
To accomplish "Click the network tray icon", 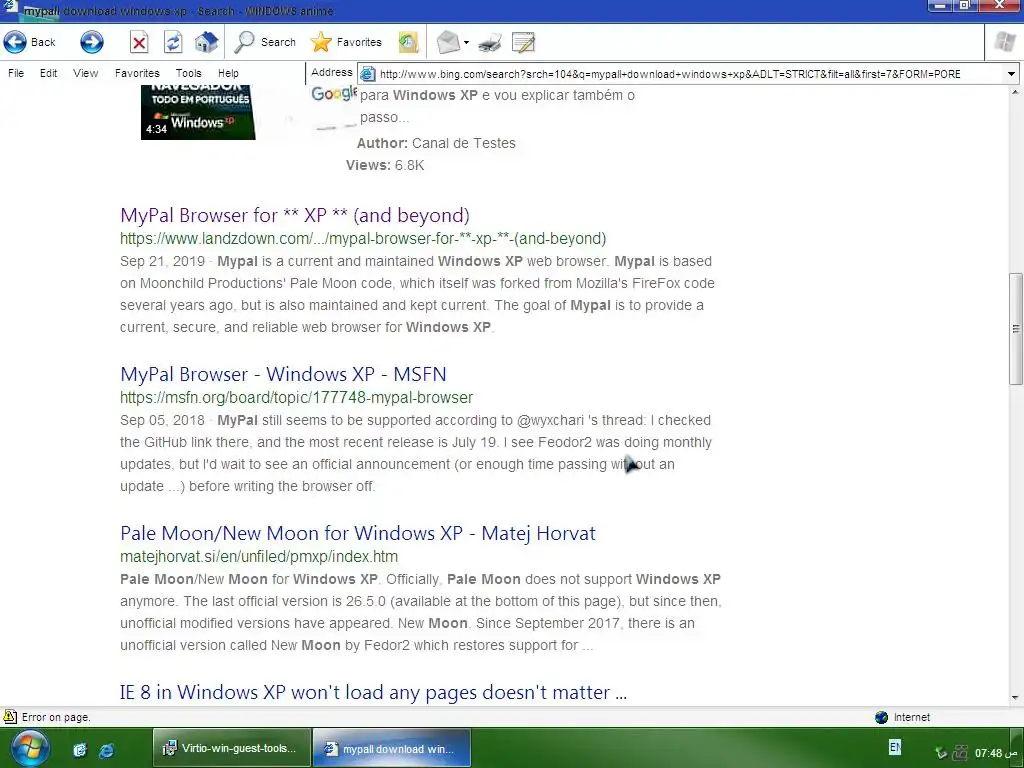I will pos(959,753).
